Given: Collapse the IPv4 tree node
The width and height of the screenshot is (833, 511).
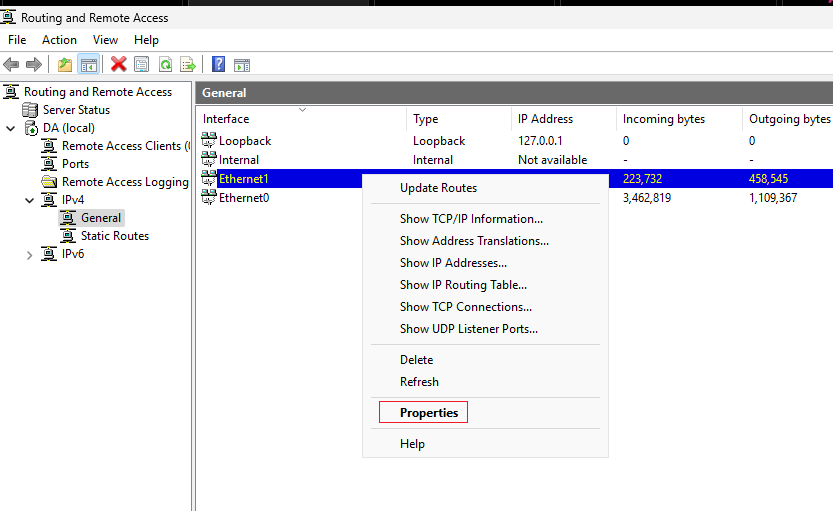Looking at the screenshot, I should (30, 200).
